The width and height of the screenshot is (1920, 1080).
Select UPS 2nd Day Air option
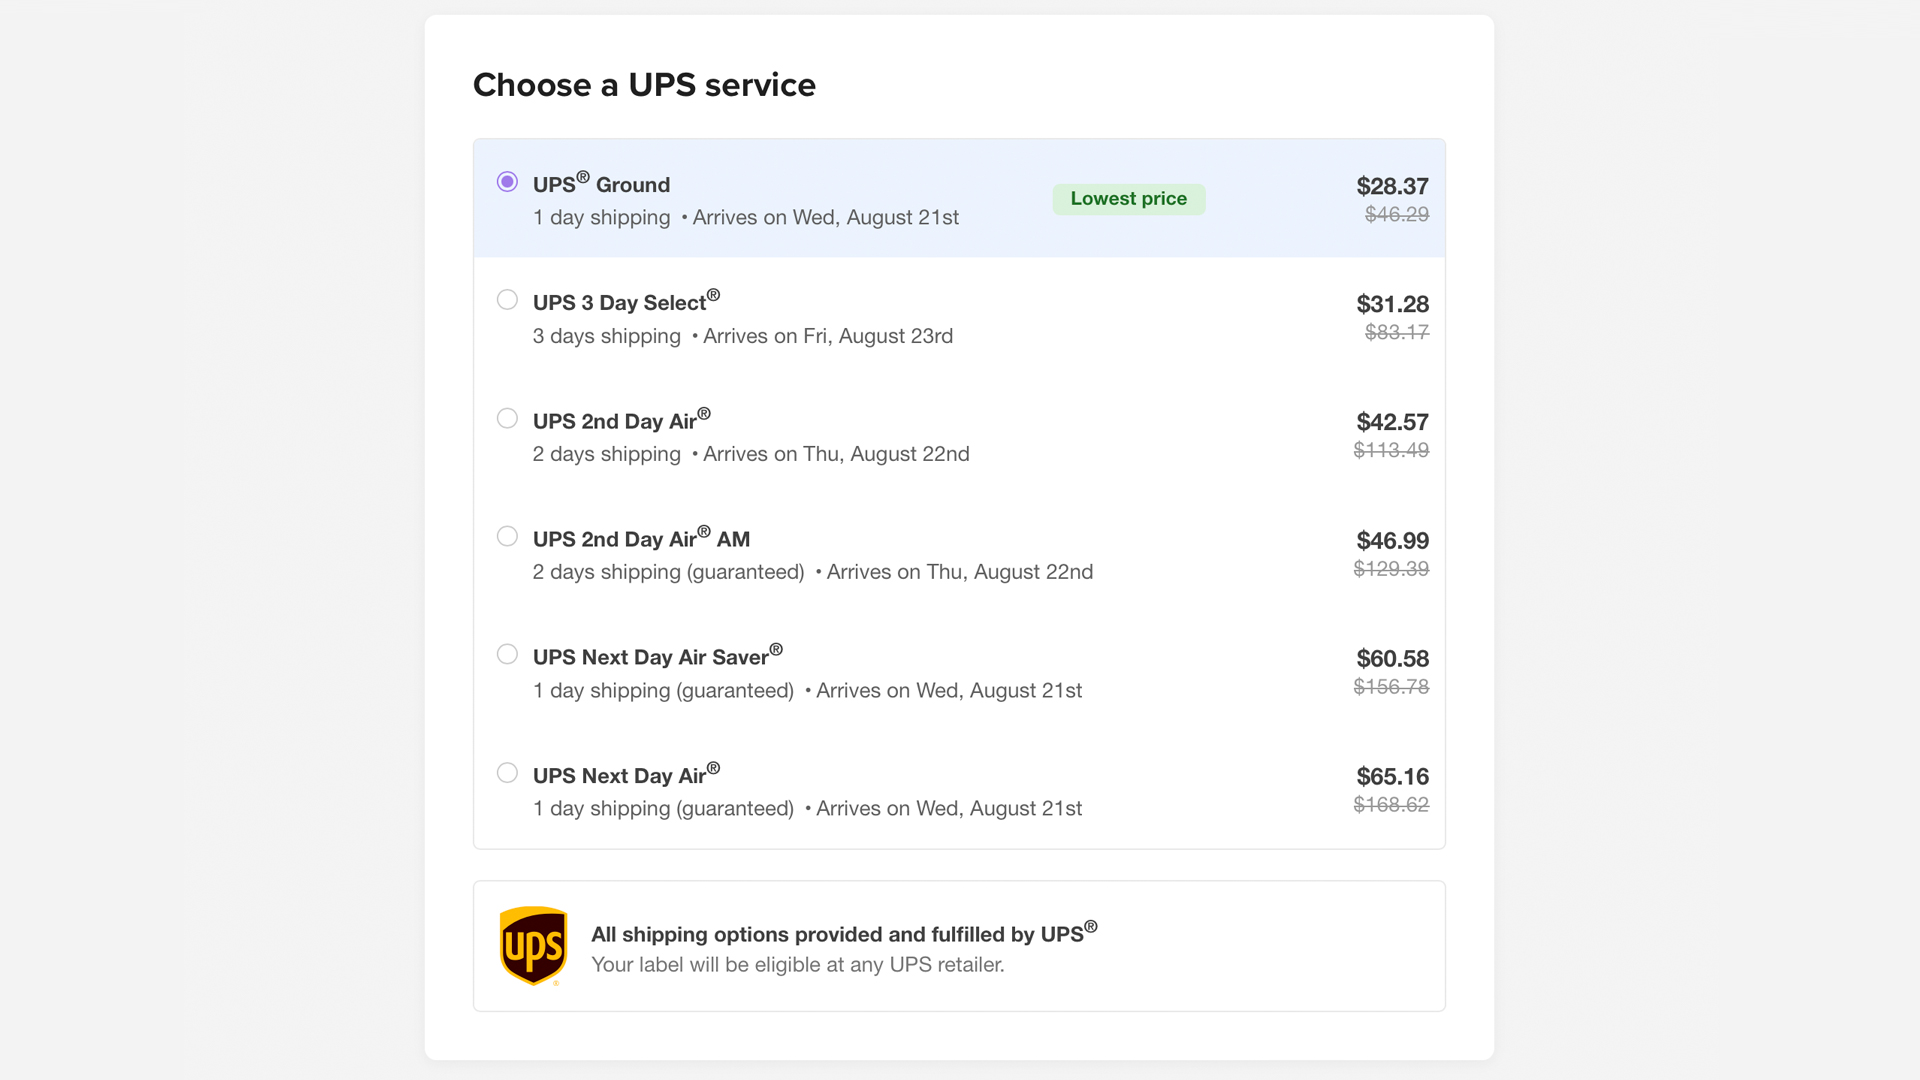507,418
